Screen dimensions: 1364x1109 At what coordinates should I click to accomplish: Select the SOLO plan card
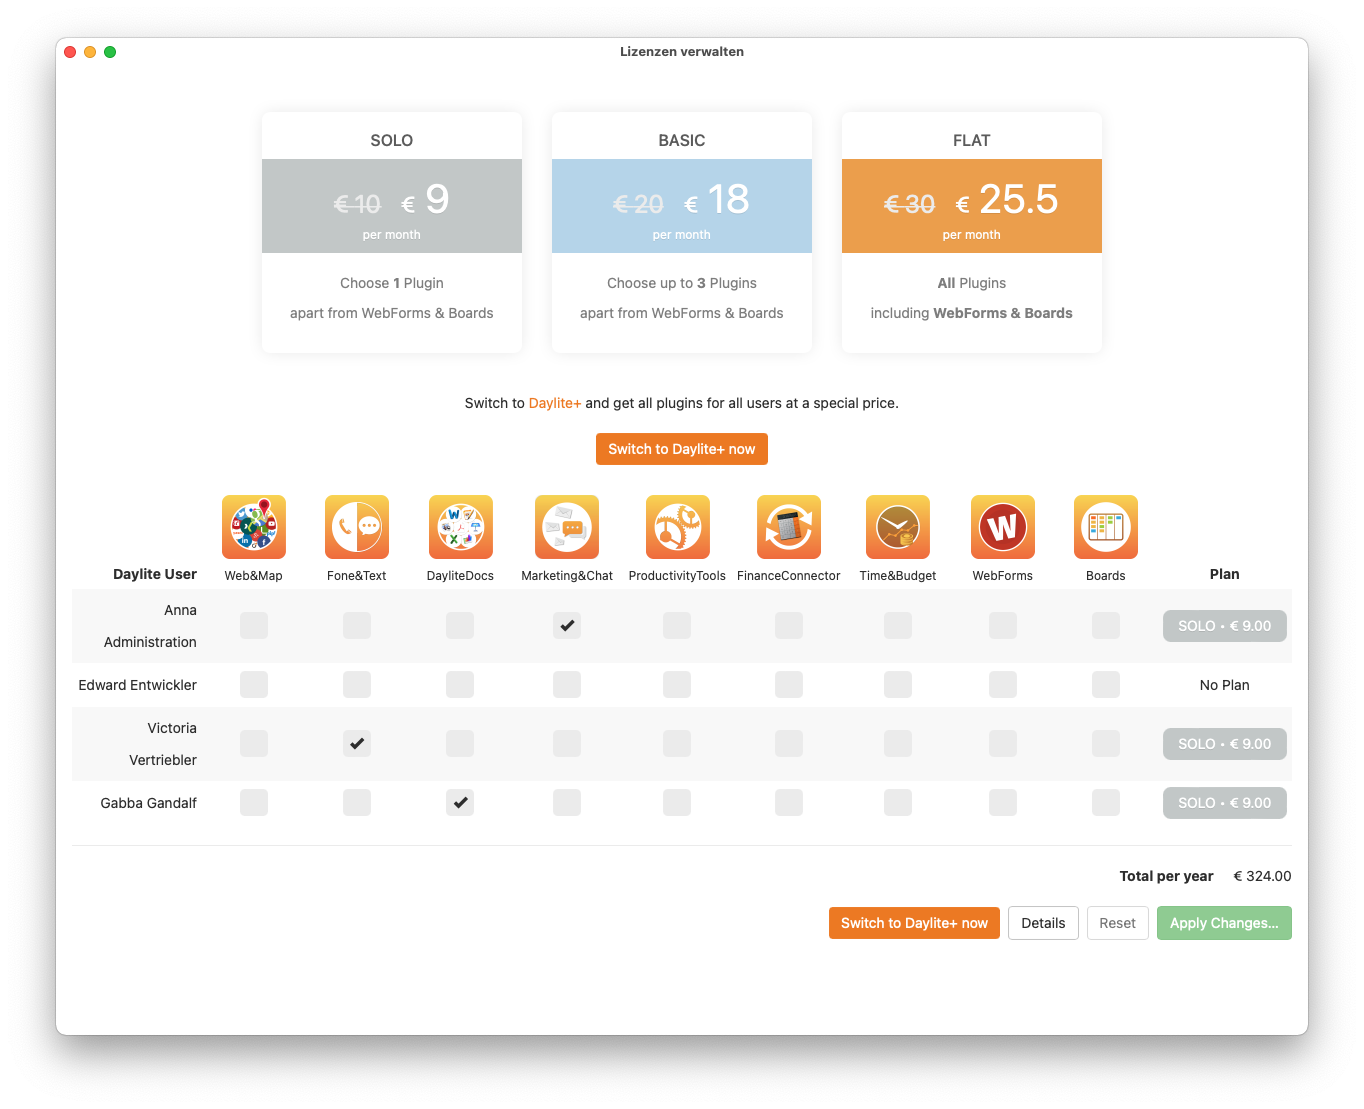(x=392, y=233)
